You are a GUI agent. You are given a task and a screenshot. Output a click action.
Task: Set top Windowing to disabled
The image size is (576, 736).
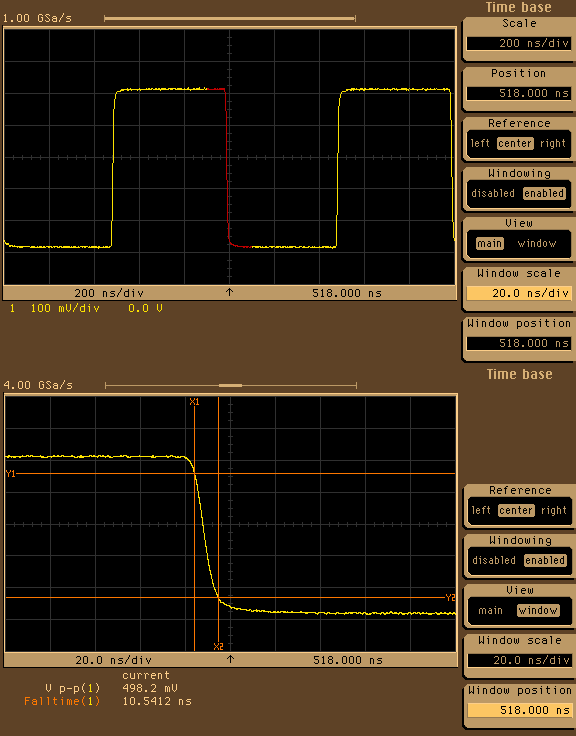click(x=493, y=193)
